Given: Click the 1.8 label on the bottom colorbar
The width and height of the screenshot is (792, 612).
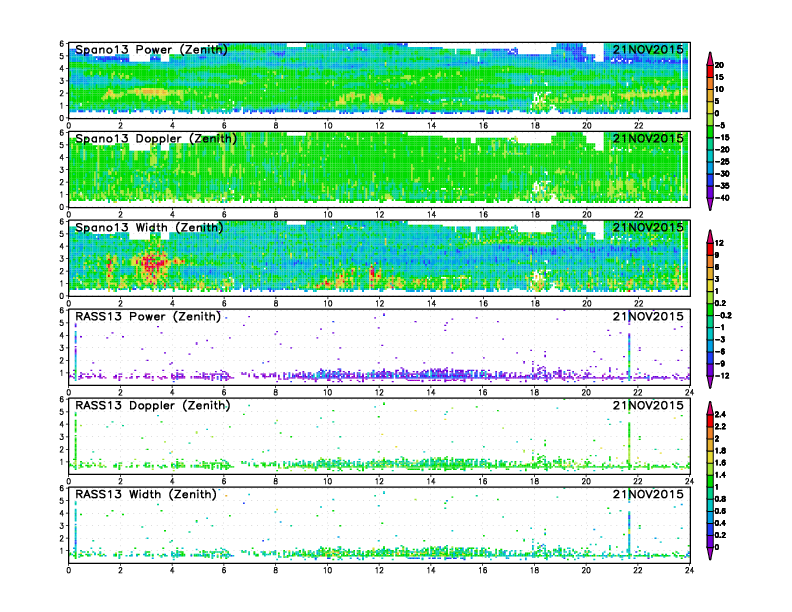Looking at the screenshot, I should pos(721,450).
